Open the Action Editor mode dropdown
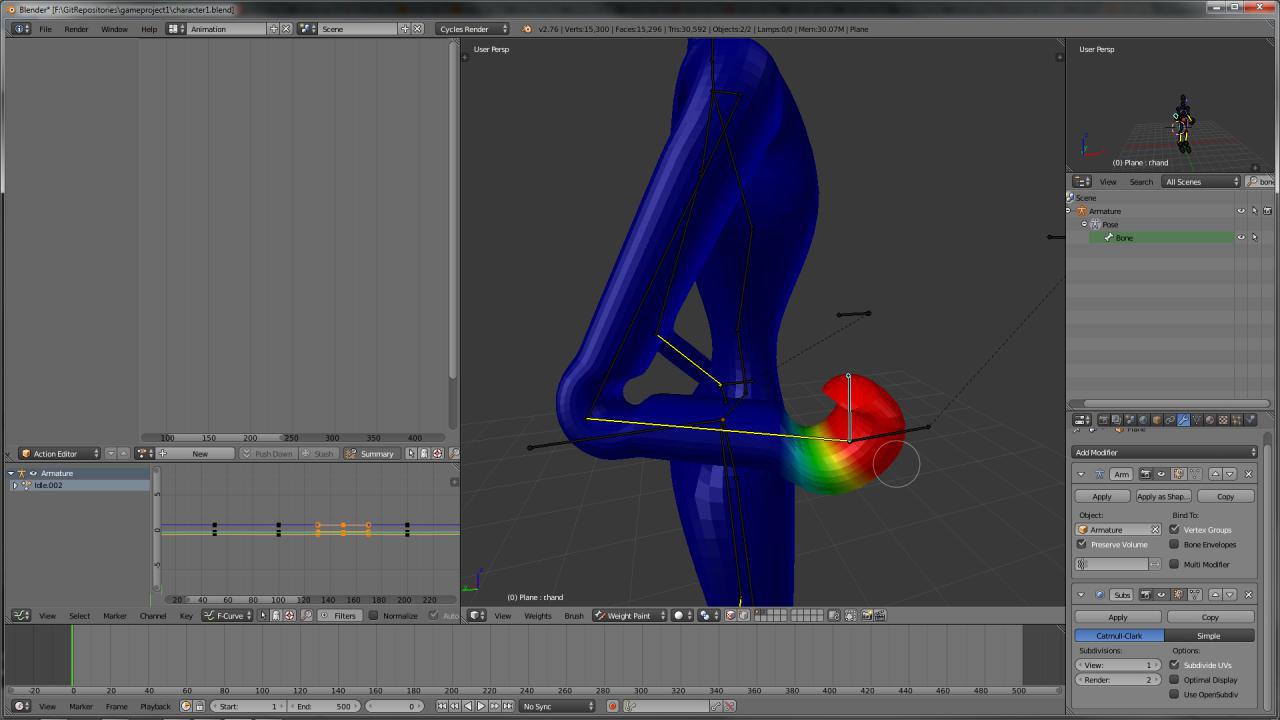 pos(60,454)
